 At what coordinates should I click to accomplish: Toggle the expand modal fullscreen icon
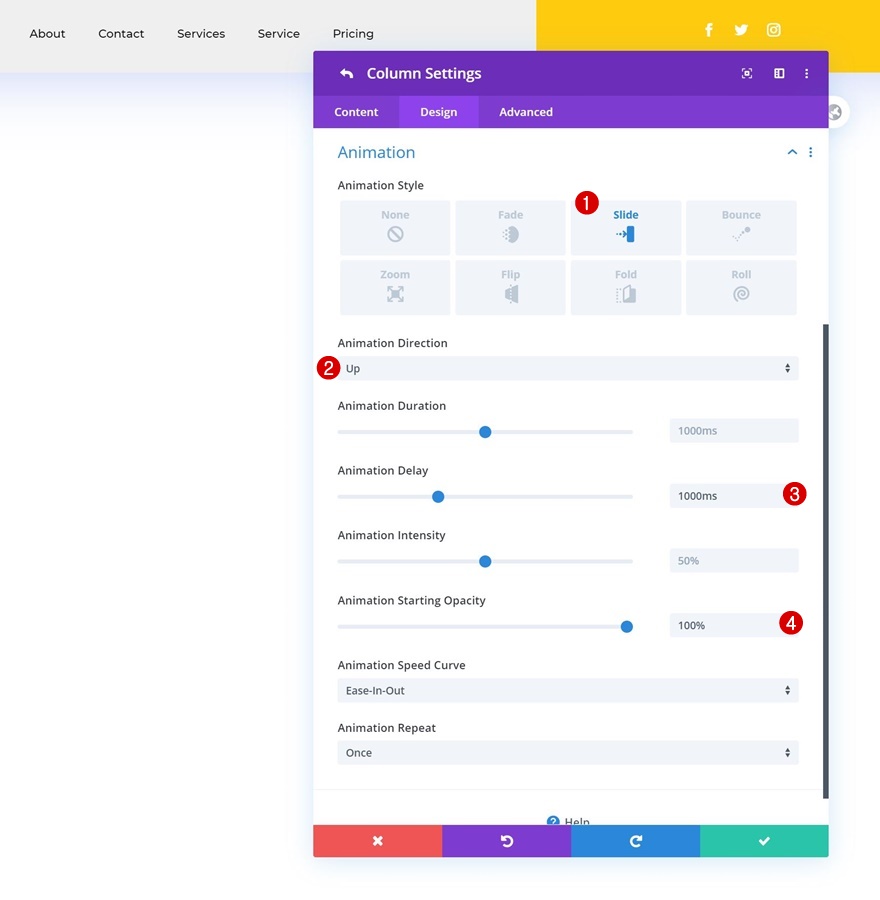tap(747, 73)
